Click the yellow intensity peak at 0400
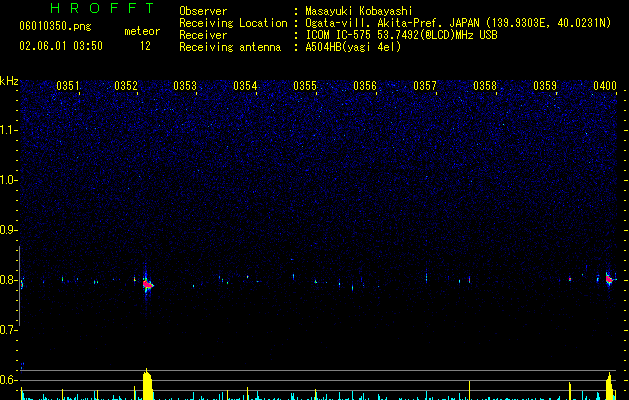Viewport: 629px width, 400px height. coord(610,386)
